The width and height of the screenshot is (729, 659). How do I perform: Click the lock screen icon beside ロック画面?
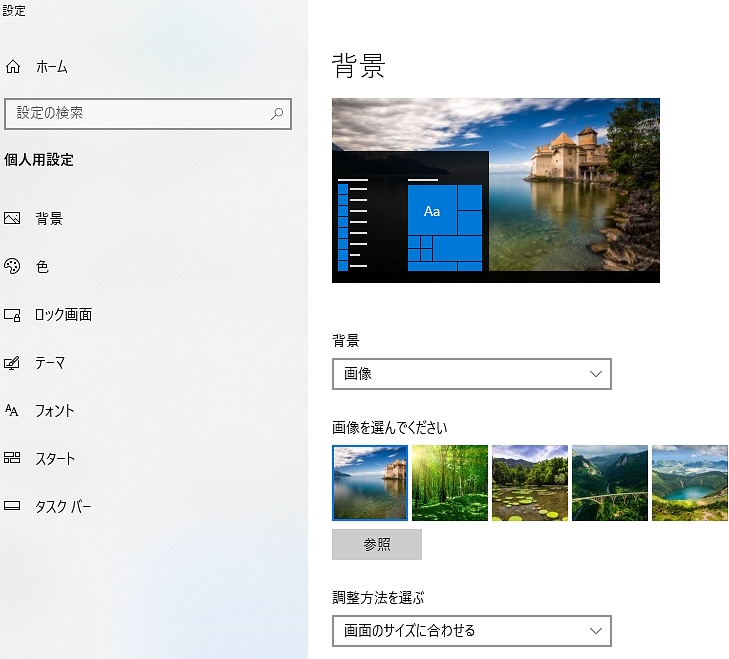[12, 315]
